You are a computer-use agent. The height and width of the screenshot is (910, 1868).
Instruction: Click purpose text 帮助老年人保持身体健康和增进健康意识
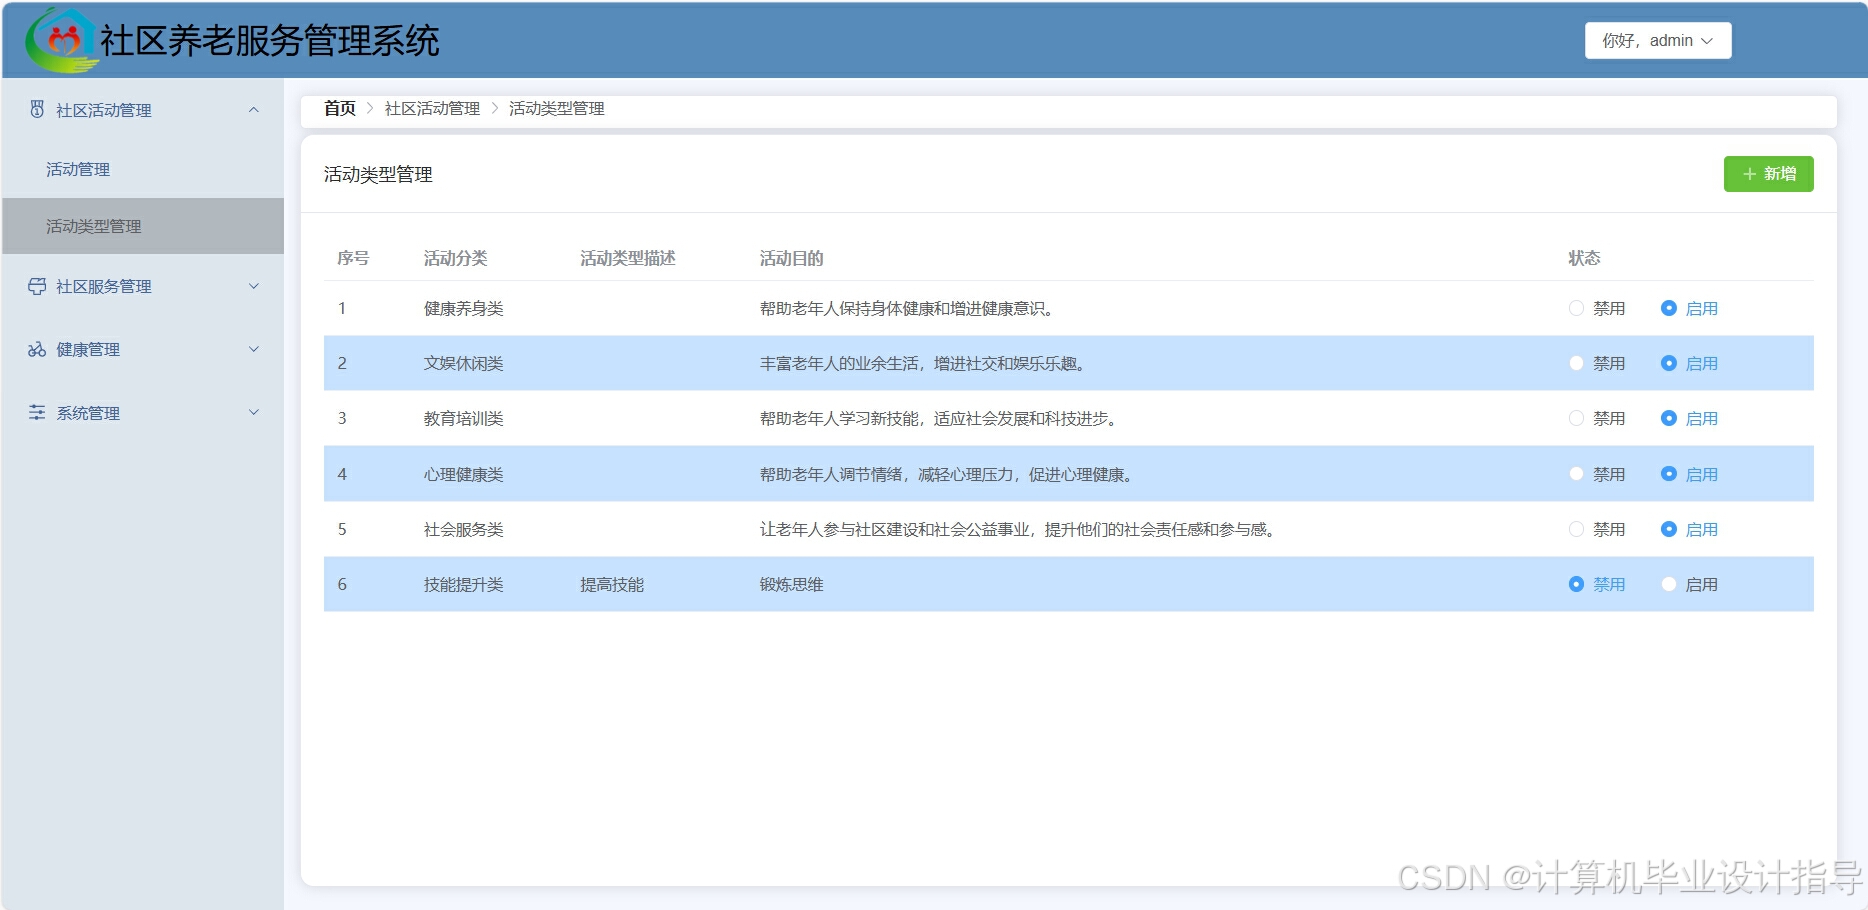coord(906,308)
